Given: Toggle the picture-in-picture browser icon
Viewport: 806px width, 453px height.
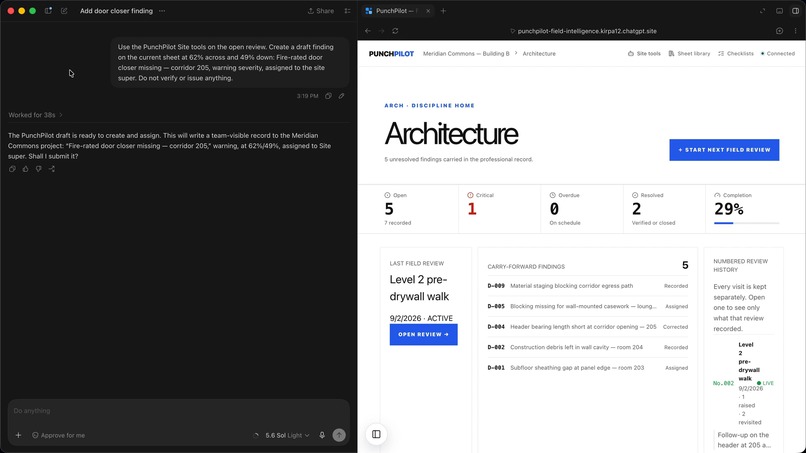Looking at the screenshot, I should pos(779,11).
